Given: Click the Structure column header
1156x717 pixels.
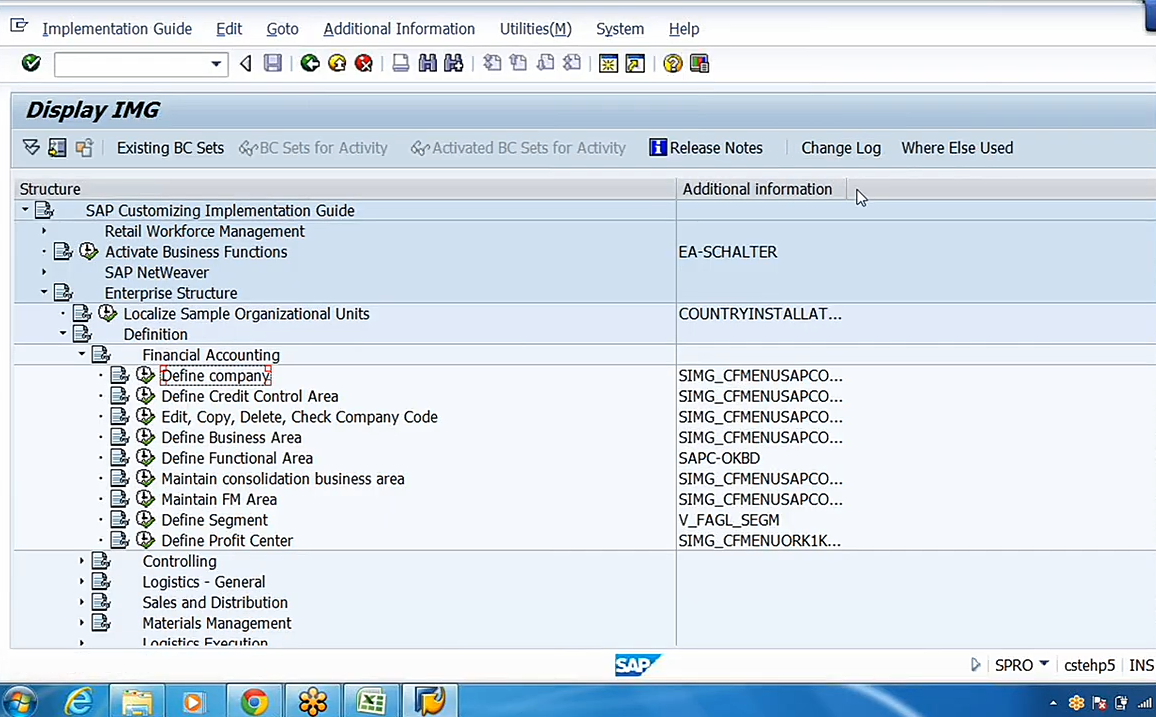Looking at the screenshot, I should pos(344,189).
